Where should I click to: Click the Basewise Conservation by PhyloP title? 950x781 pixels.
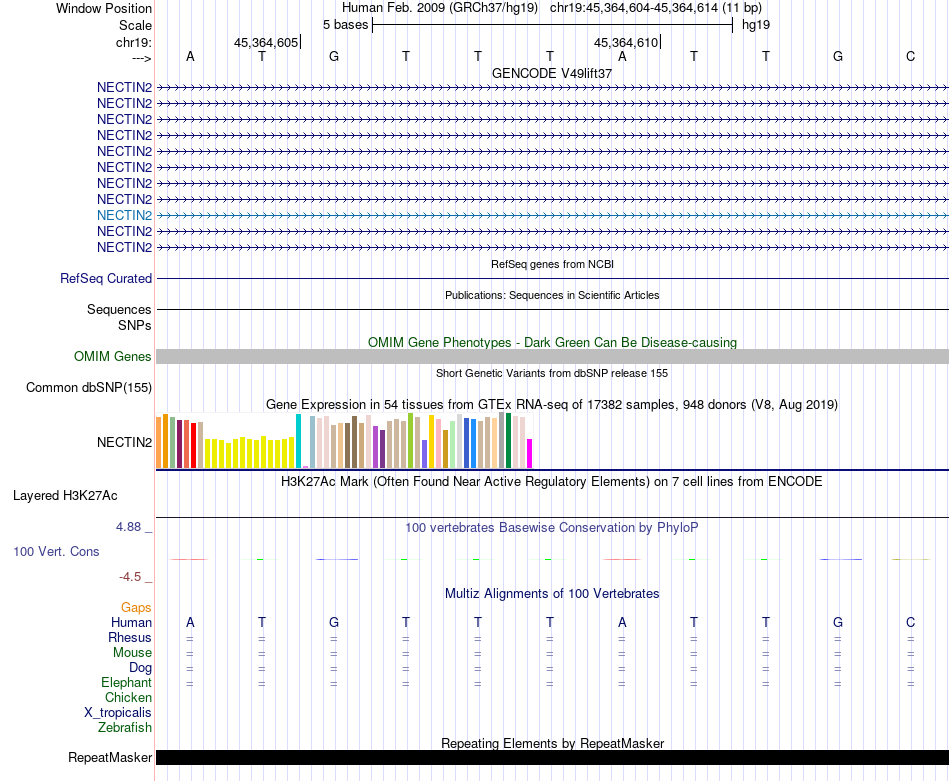click(x=552, y=528)
